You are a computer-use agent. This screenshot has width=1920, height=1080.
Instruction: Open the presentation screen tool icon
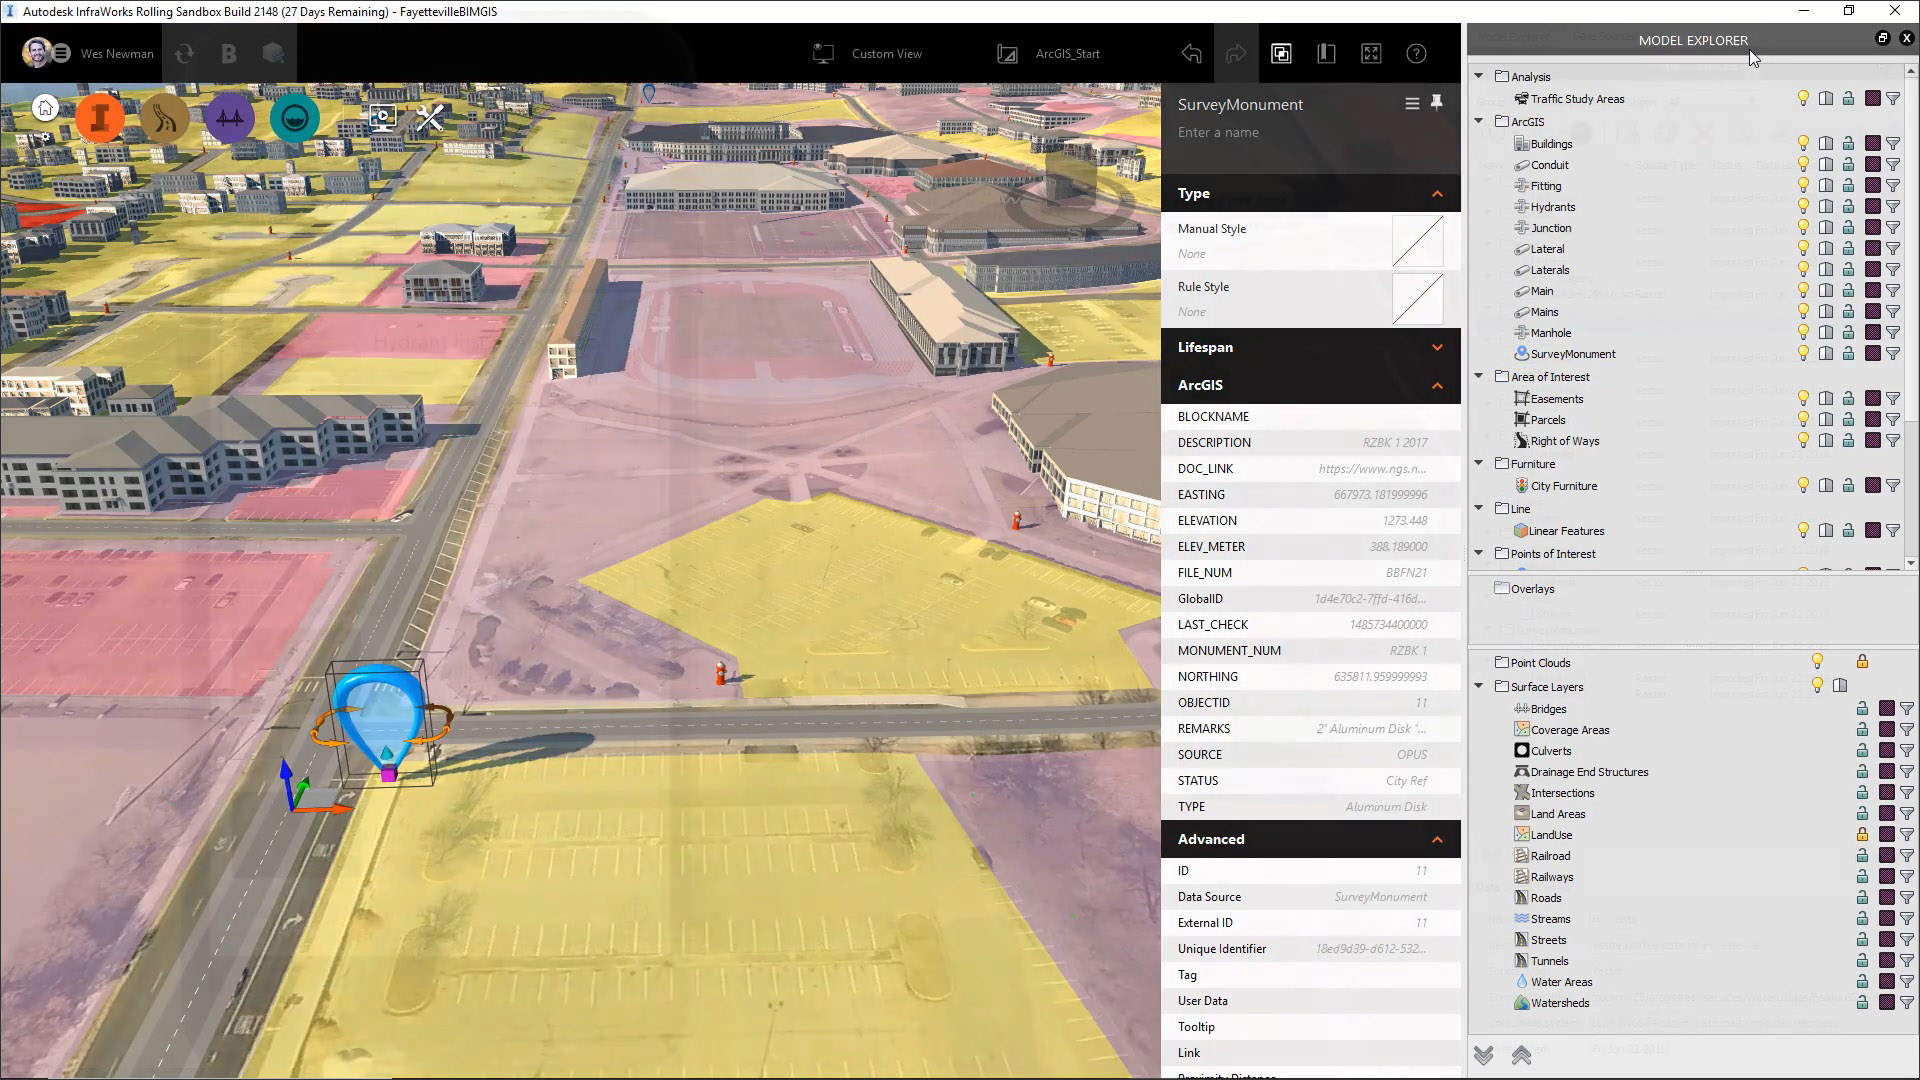[382, 118]
